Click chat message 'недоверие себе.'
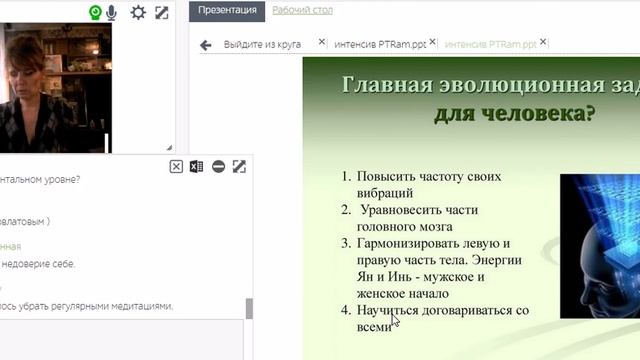 (38, 264)
